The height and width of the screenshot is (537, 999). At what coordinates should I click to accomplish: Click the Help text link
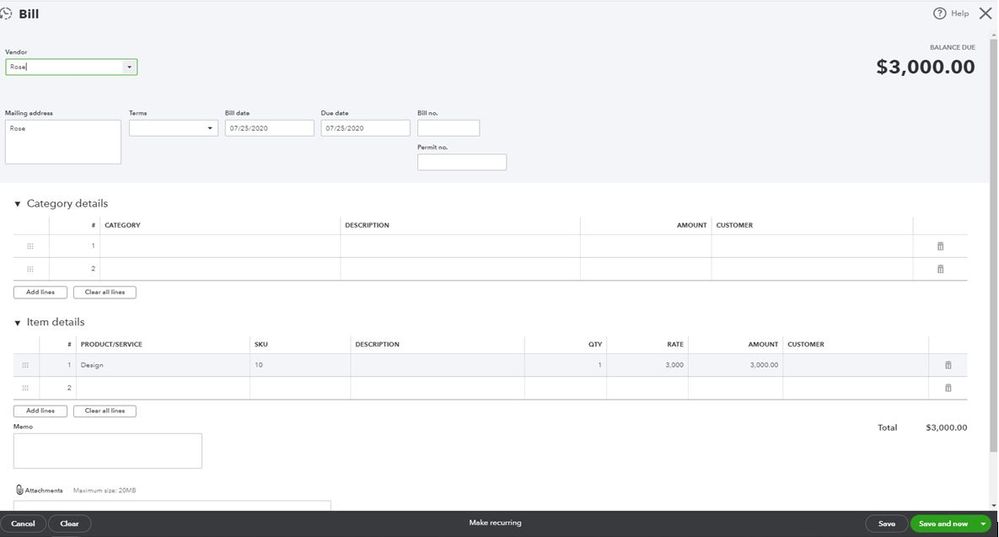click(x=959, y=13)
